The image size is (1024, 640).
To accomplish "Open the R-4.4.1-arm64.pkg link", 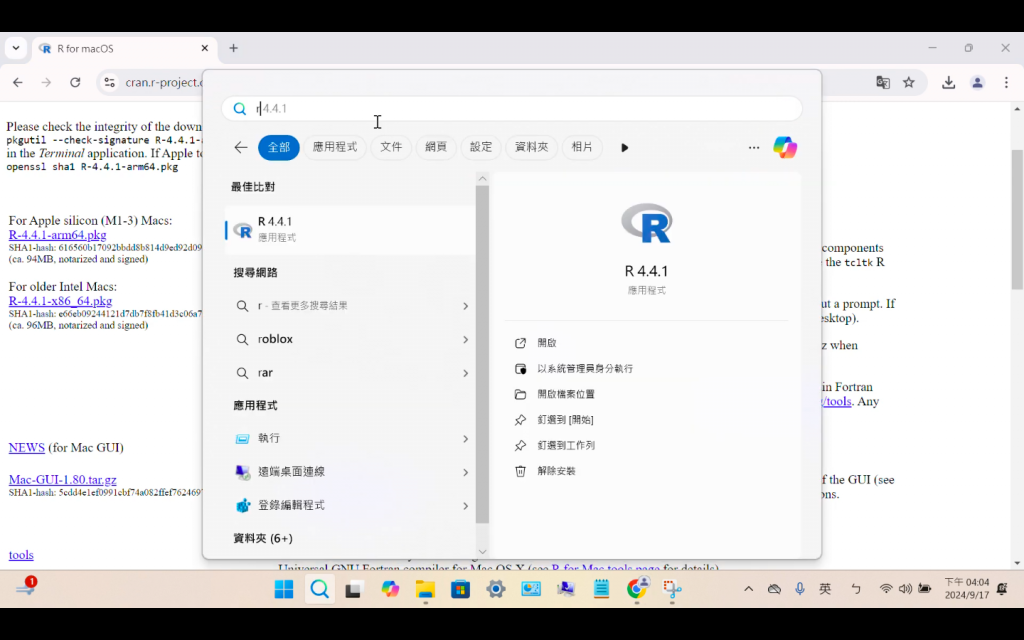I will pos(57,235).
